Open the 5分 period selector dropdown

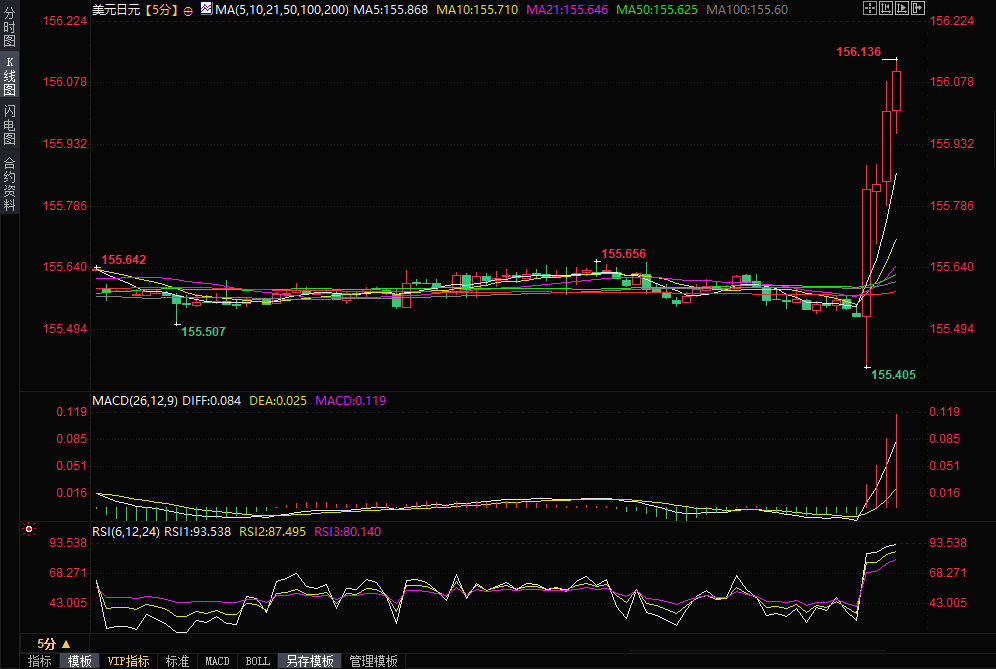54,643
